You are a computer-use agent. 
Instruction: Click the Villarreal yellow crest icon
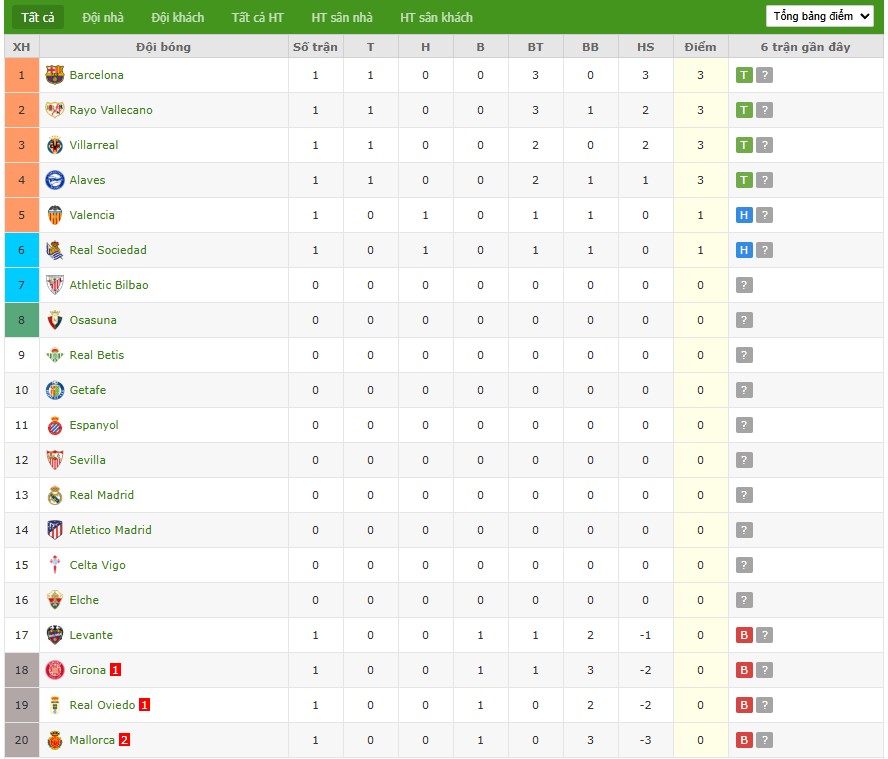tap(55, 145)
